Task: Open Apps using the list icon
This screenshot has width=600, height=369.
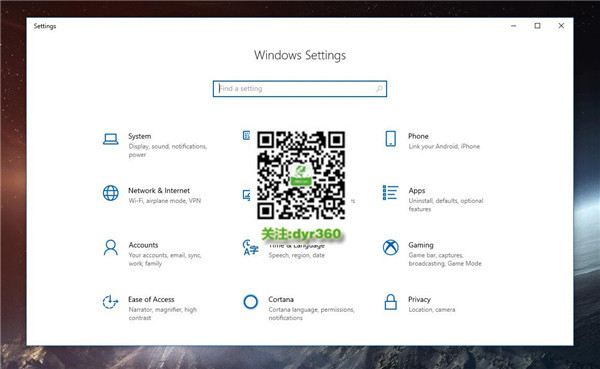Action: (391, 193)
